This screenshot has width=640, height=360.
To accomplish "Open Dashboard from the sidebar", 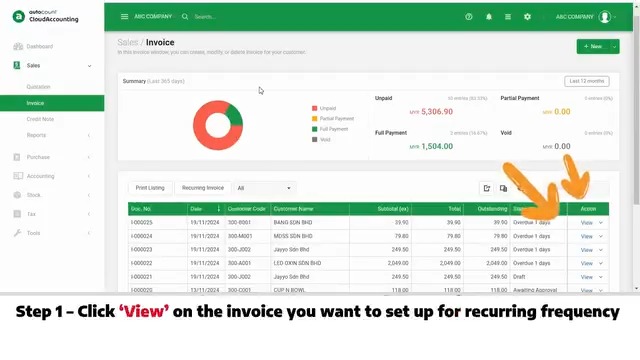I will point(40,47).
